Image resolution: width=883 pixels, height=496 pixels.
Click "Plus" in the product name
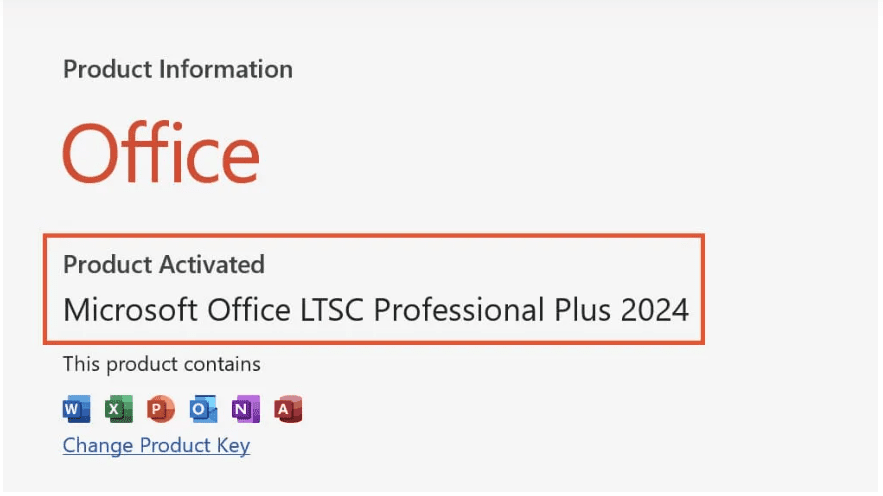click(x=580, y=309)
